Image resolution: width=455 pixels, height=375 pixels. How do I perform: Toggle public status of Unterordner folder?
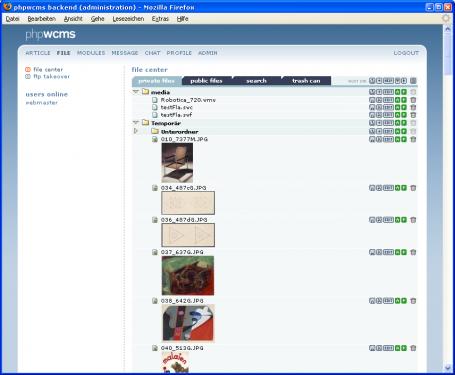[x=404, y=131]
